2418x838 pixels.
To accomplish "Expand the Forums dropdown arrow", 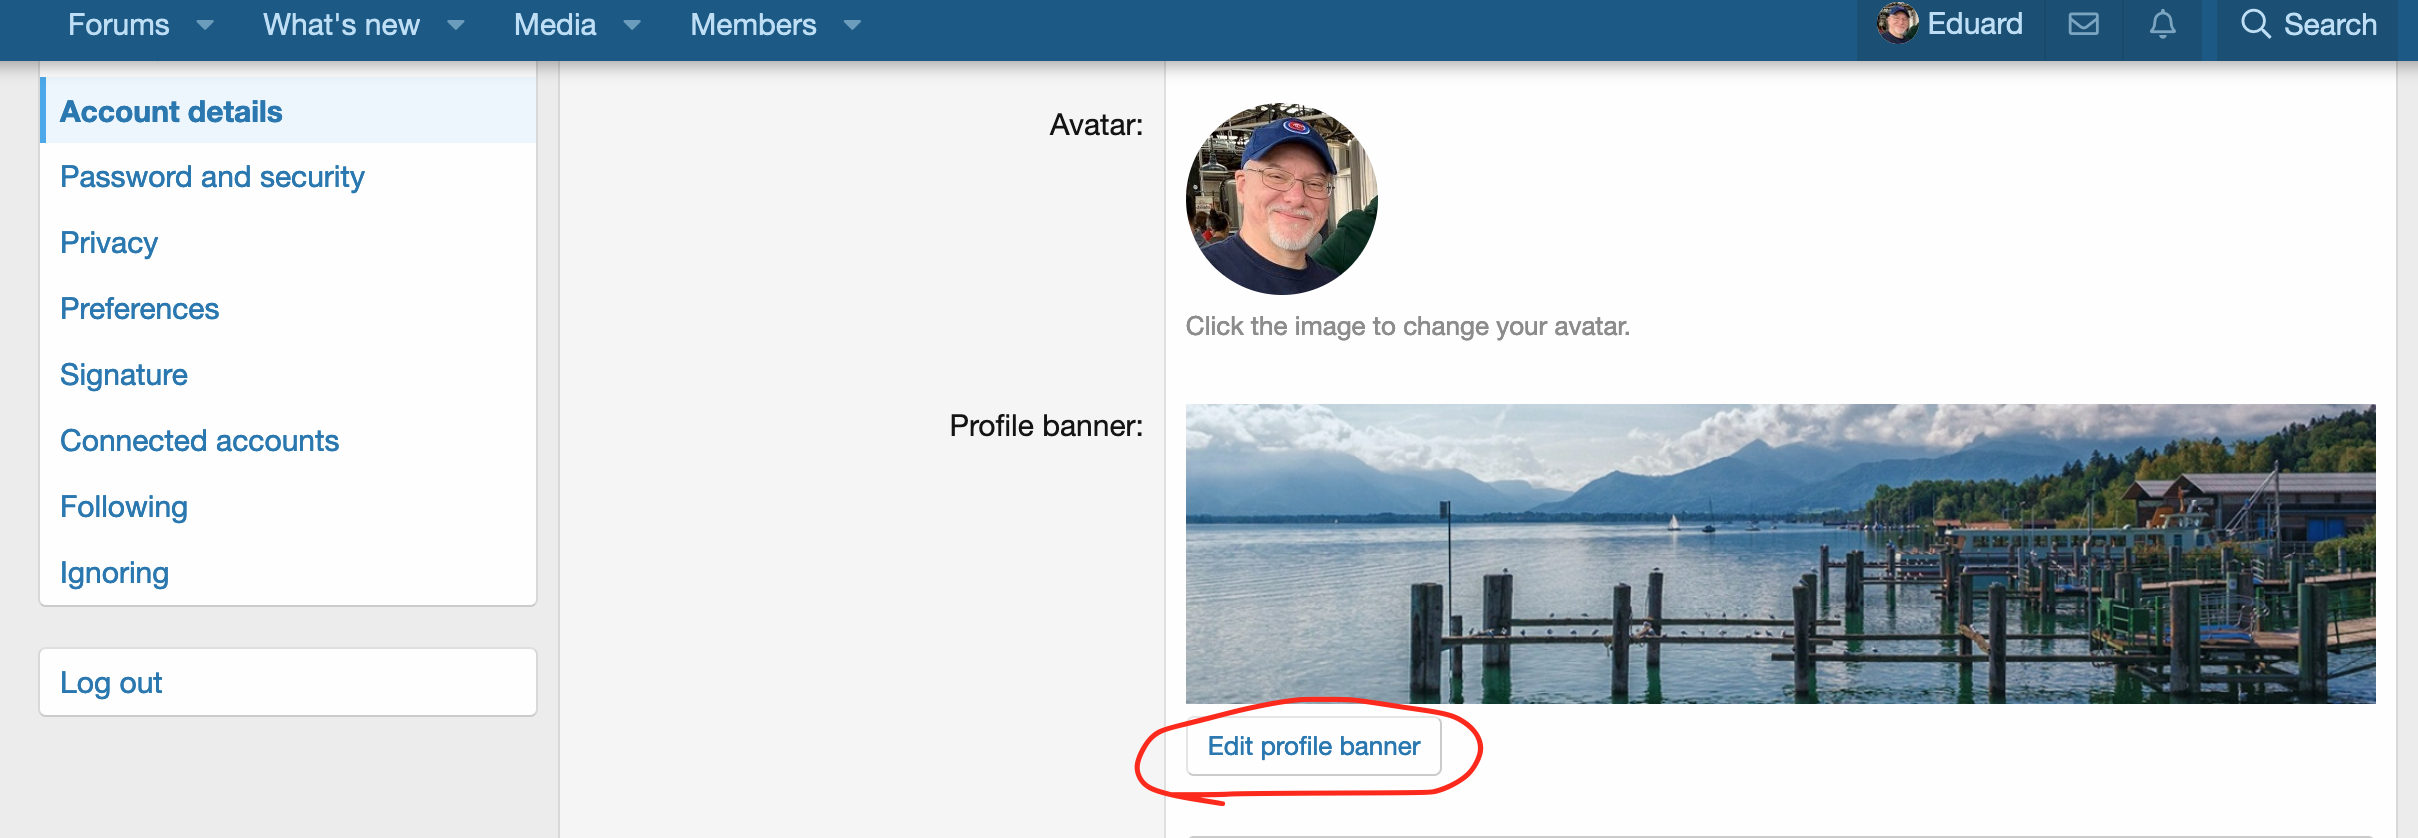I will (205, 25).
